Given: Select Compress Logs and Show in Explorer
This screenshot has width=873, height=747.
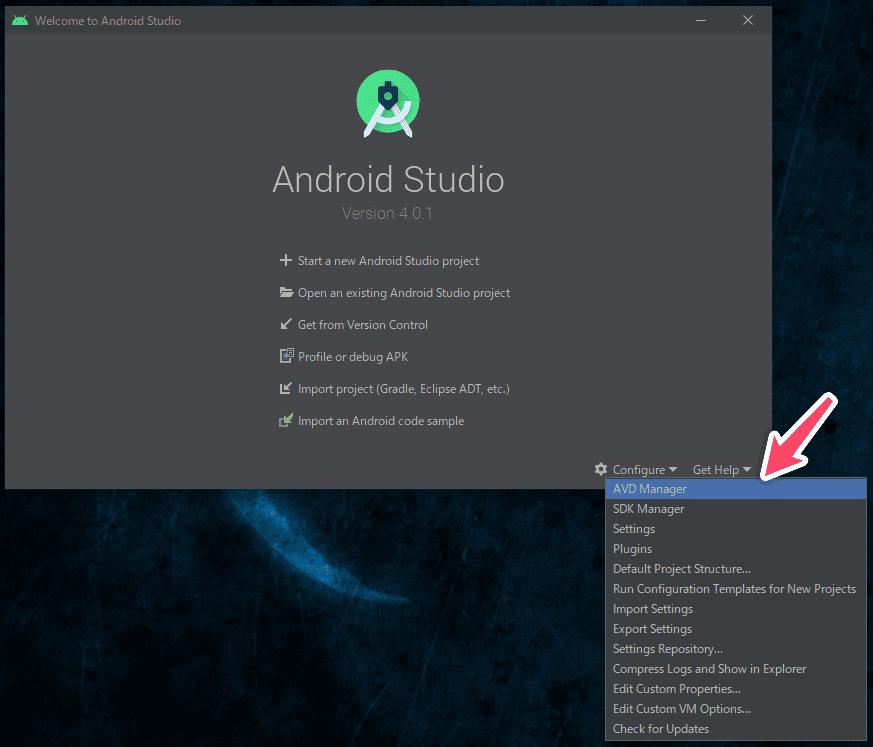Looking at the screenshot, I should pyautogui.click(x=735, y=669).
